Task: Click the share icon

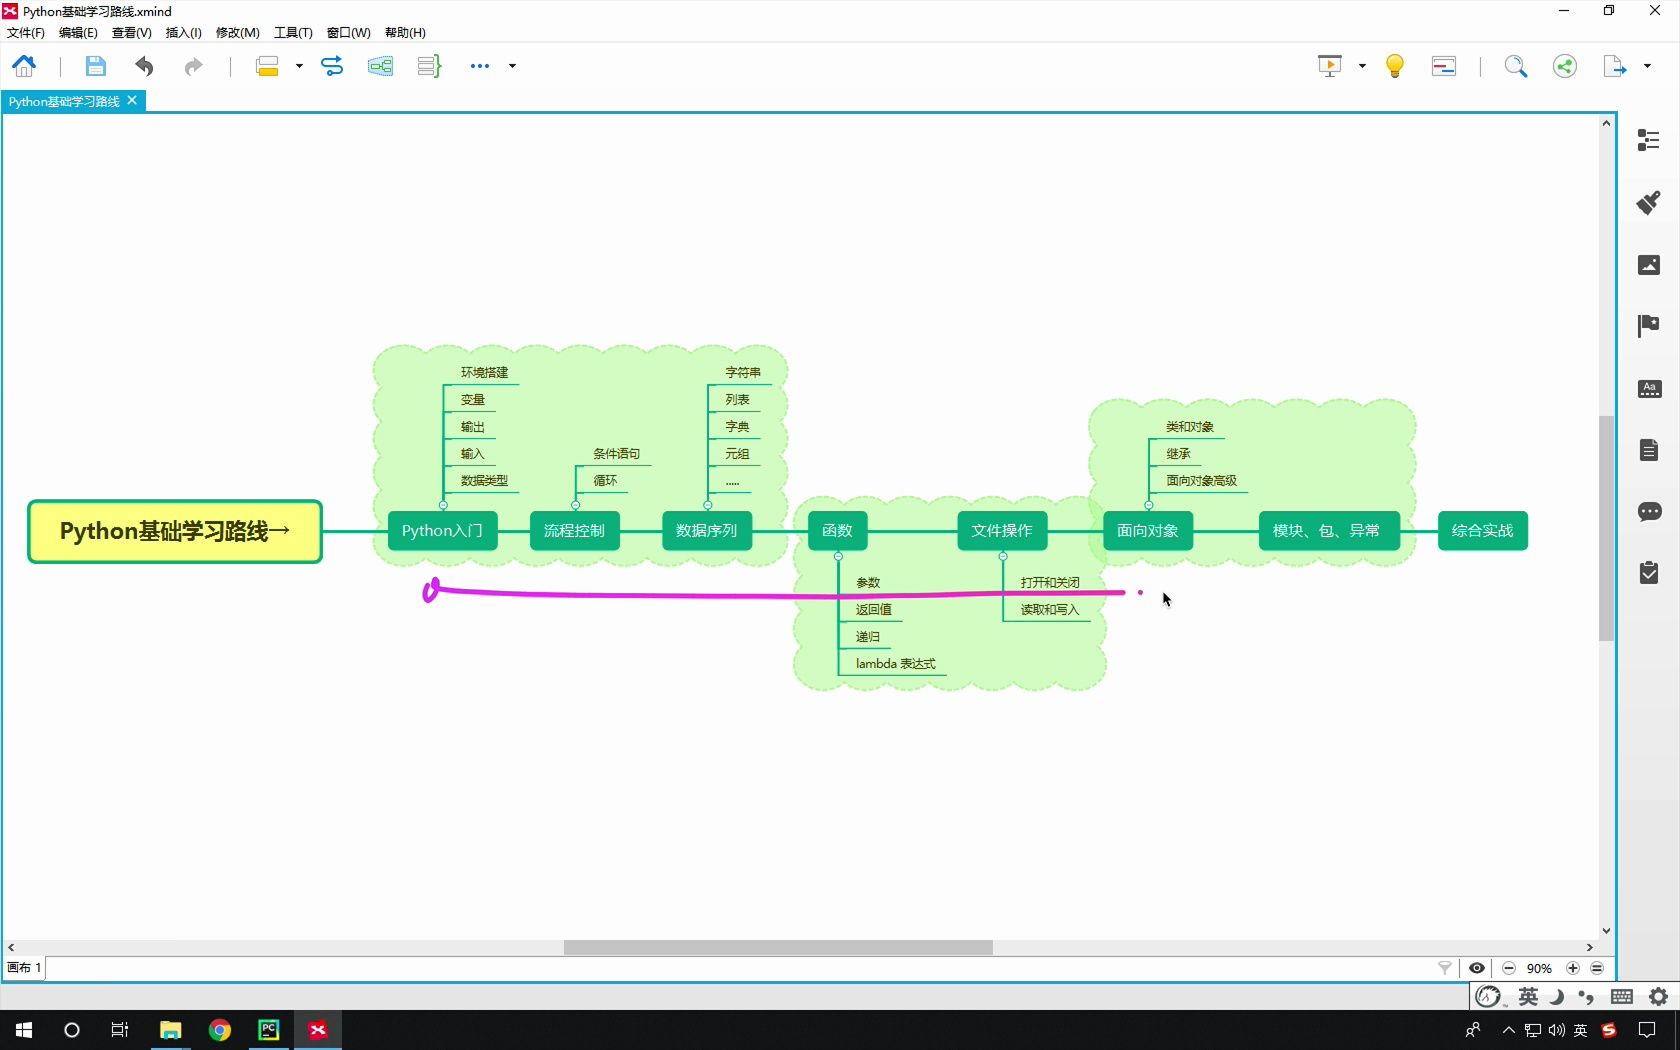Action: (x=1565, y=66)
